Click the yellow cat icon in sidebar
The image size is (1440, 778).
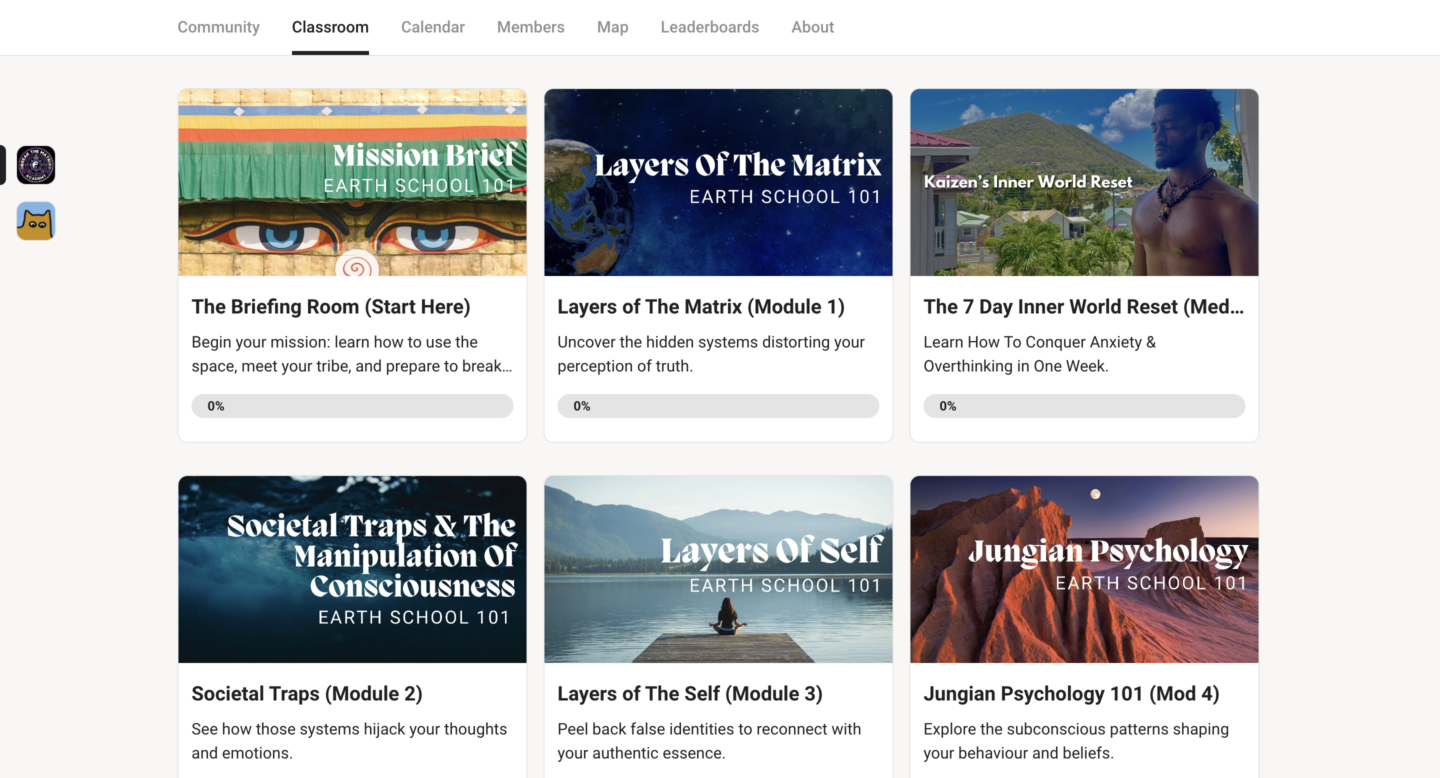click(36, 221)
